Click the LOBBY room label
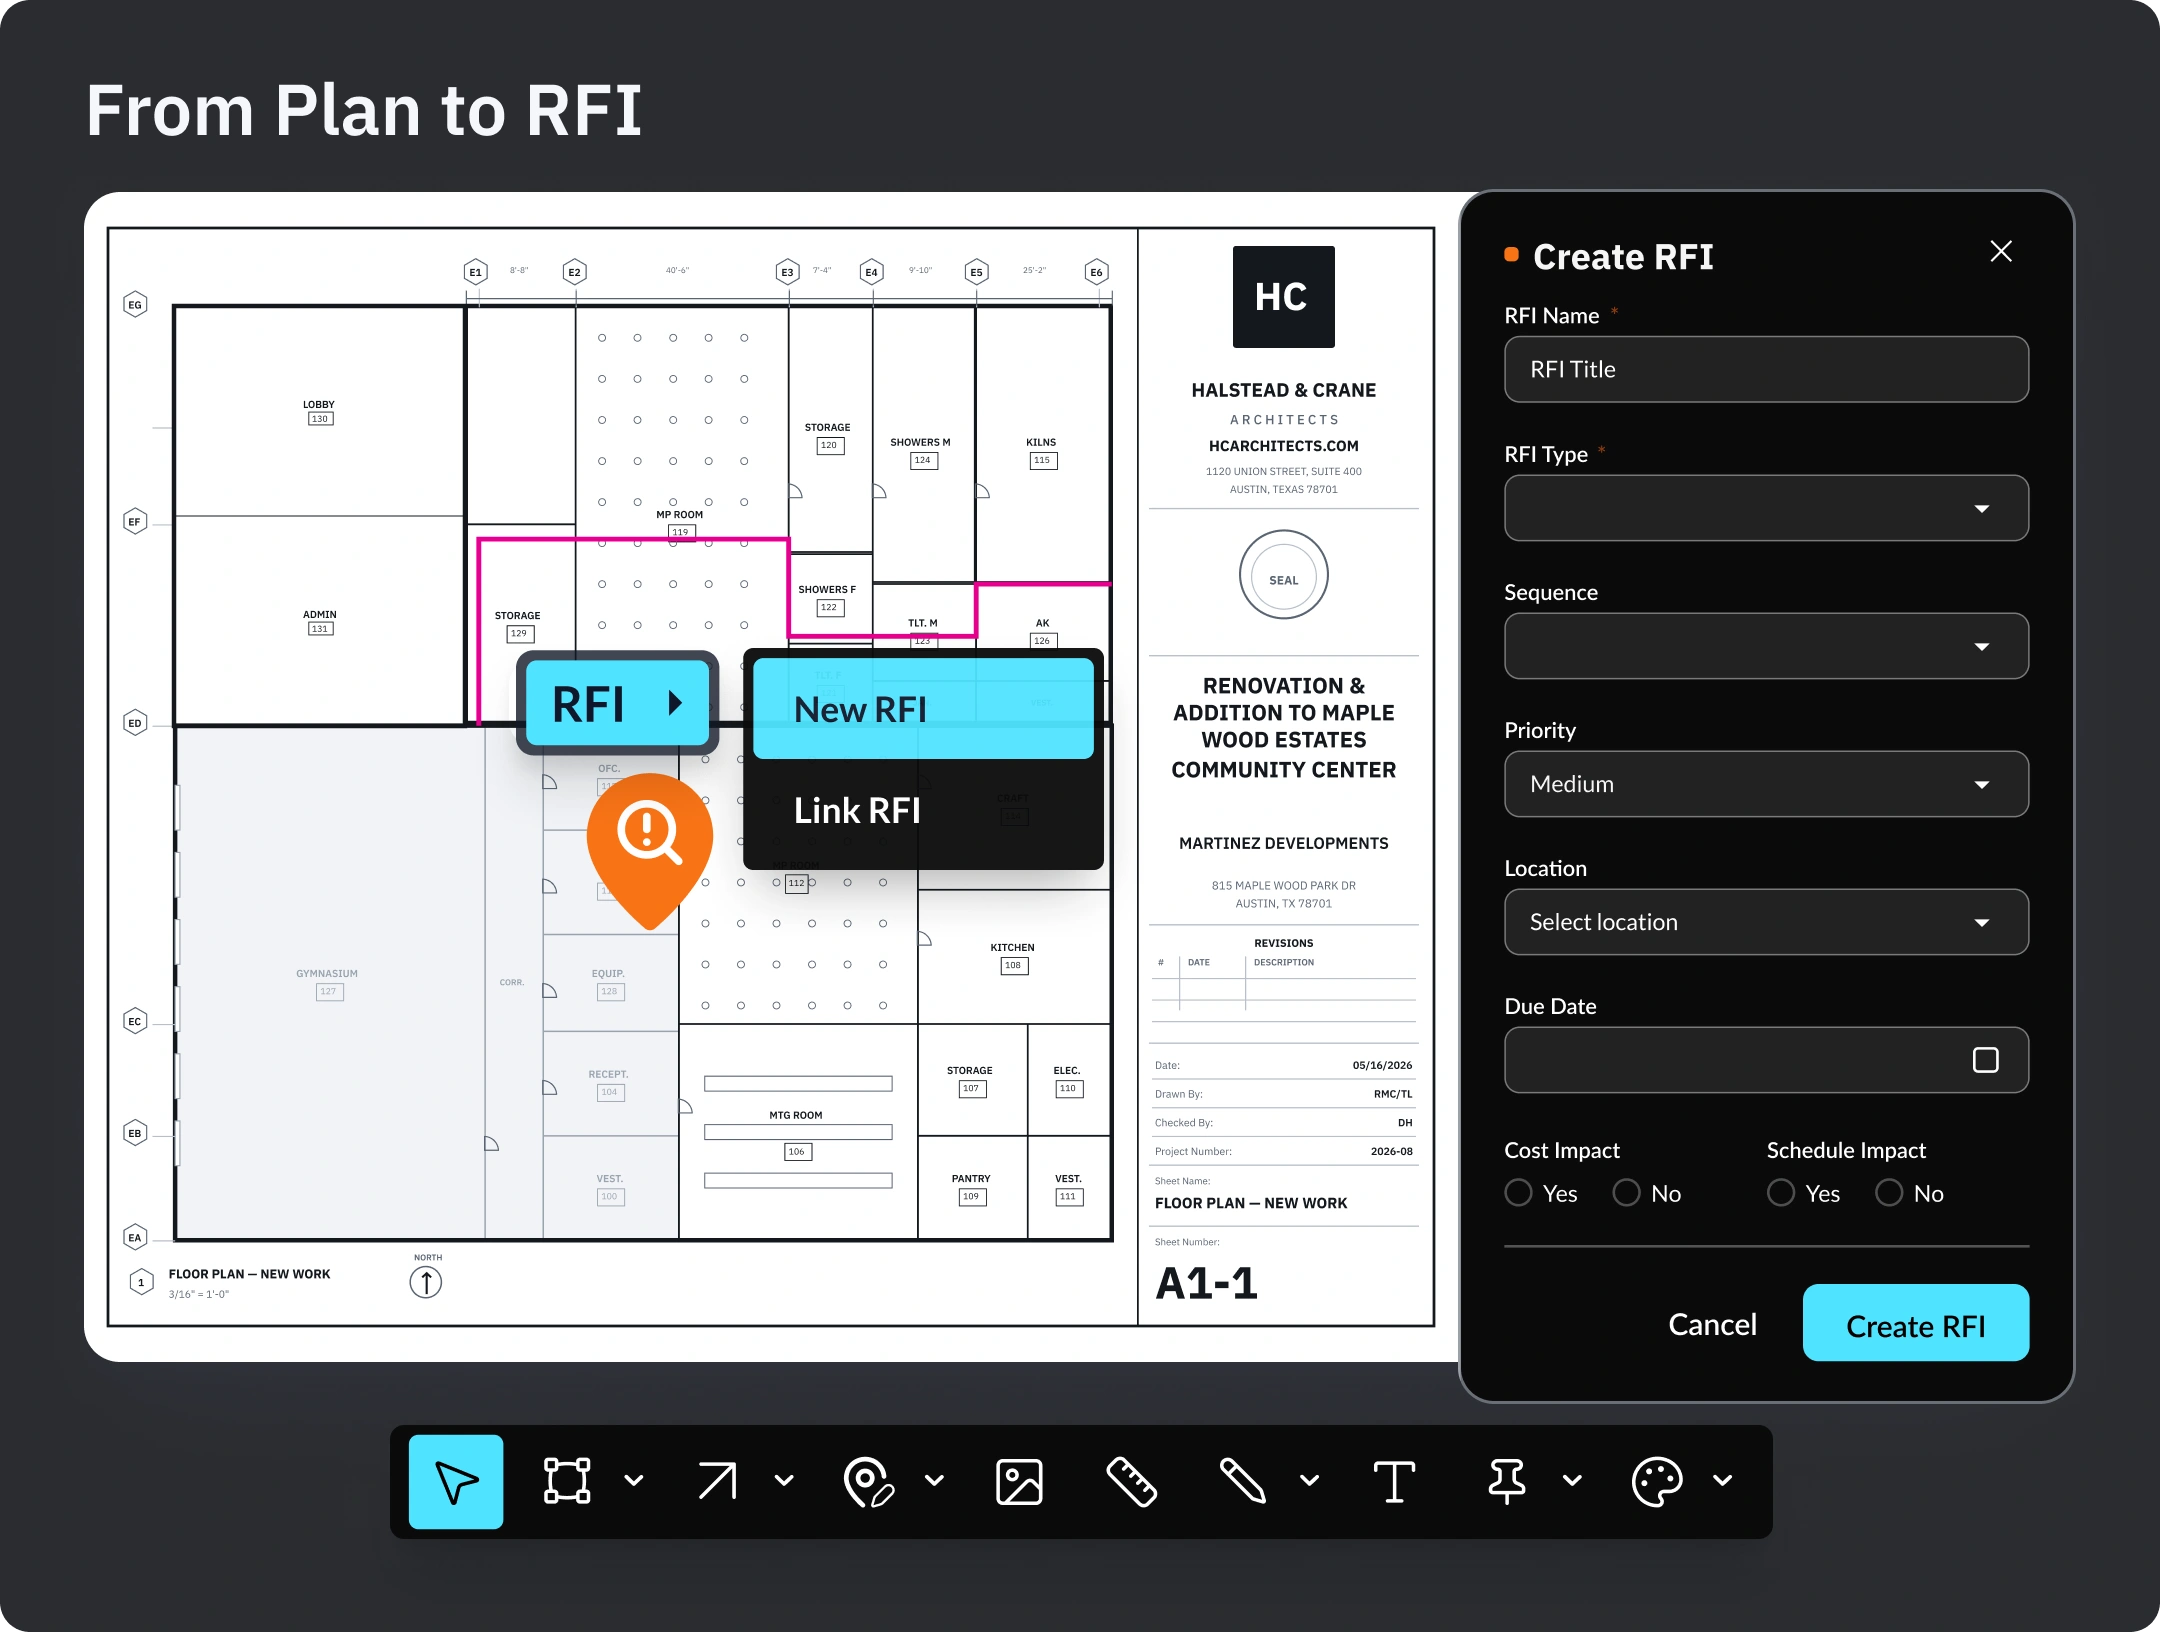 pos(319,405)
